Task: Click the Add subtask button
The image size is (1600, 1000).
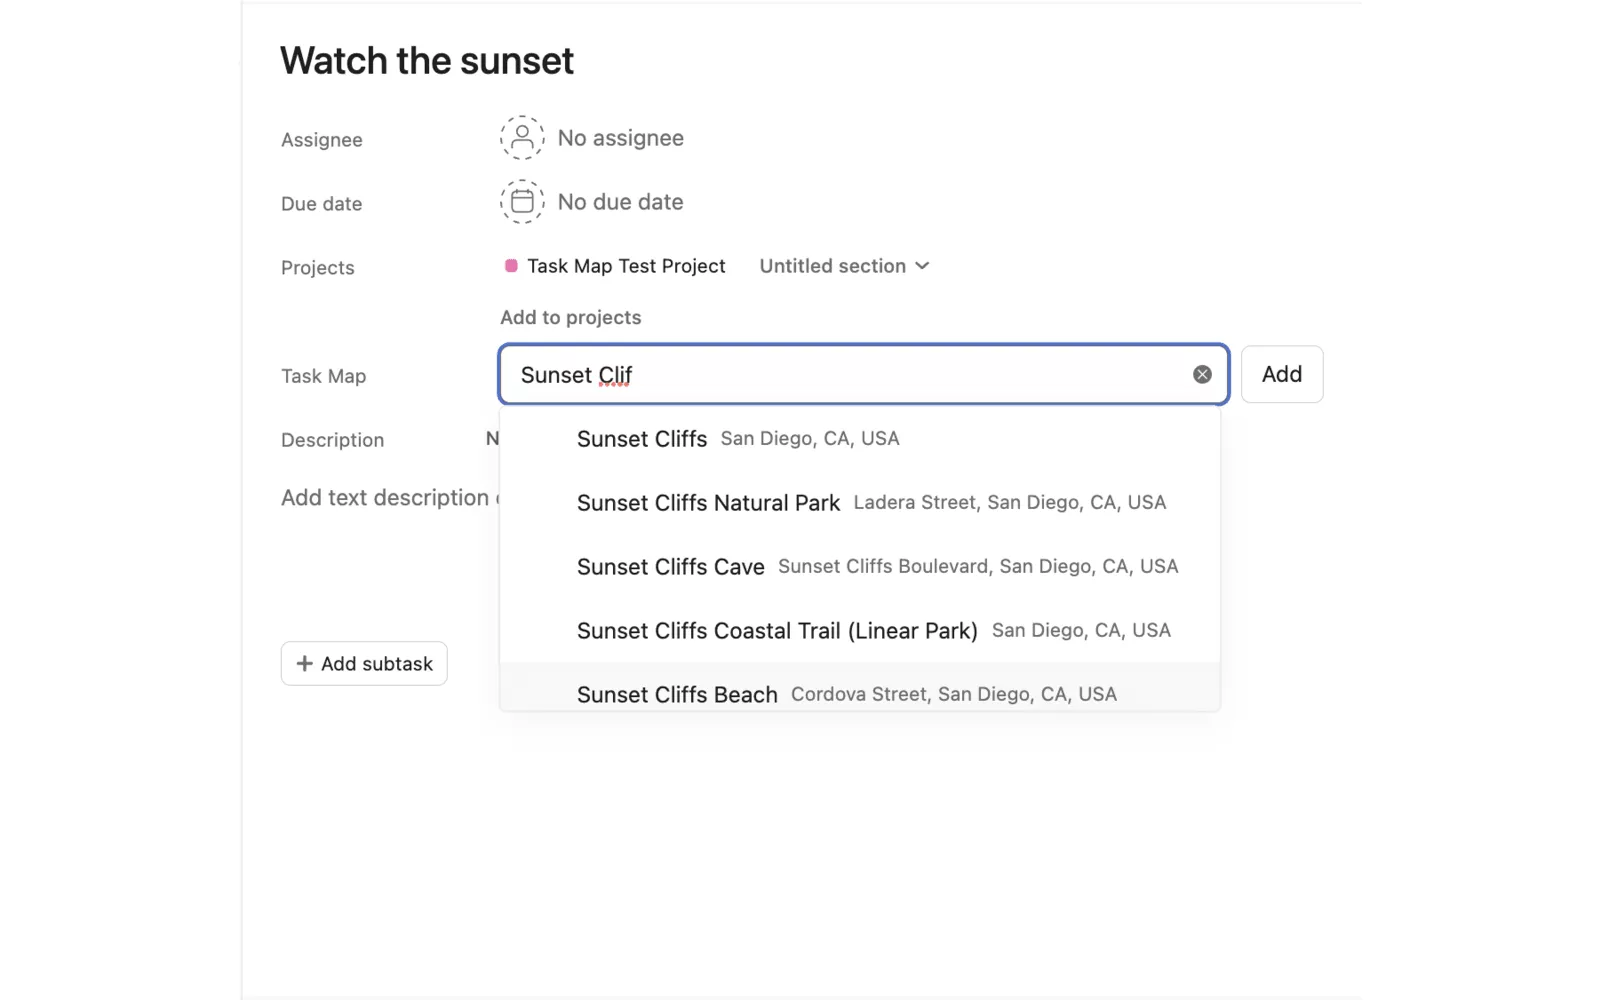Action: 364,664
